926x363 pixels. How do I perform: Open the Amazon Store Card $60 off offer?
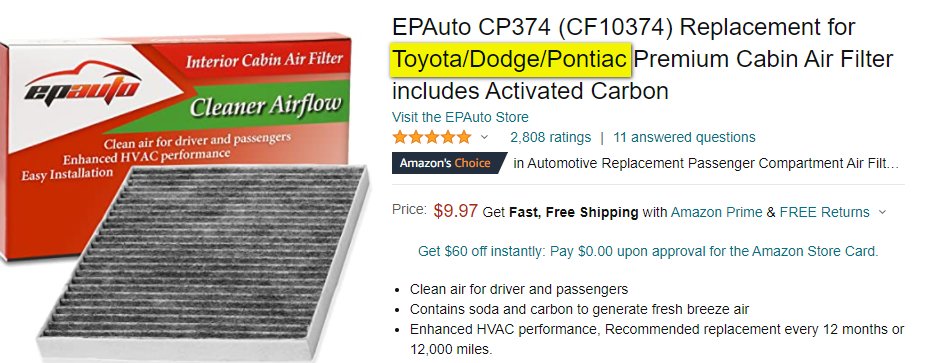[648, 251]
